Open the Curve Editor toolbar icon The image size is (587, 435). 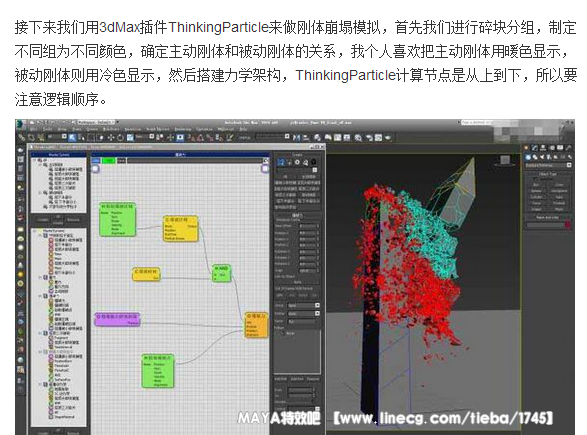(337, 137)
